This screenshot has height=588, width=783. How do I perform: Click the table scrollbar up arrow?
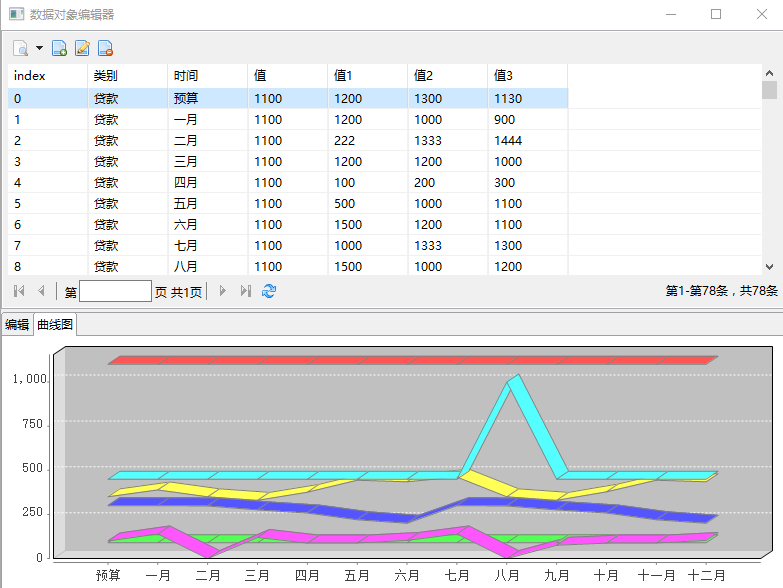tap(770, 73)
